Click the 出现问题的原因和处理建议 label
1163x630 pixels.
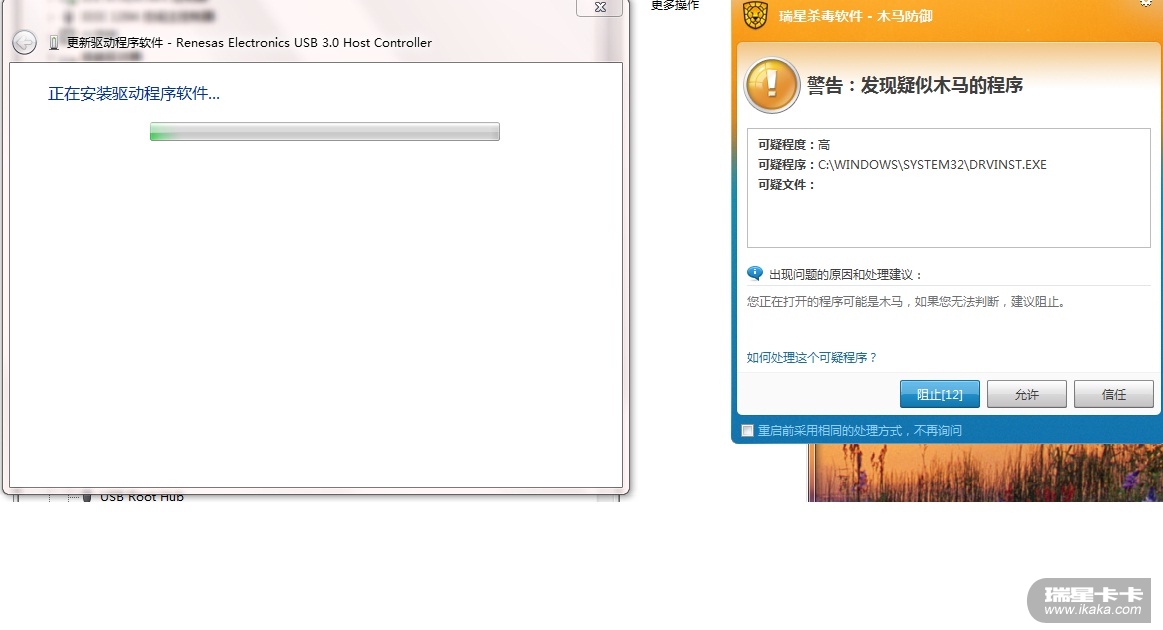pos(846,275)
